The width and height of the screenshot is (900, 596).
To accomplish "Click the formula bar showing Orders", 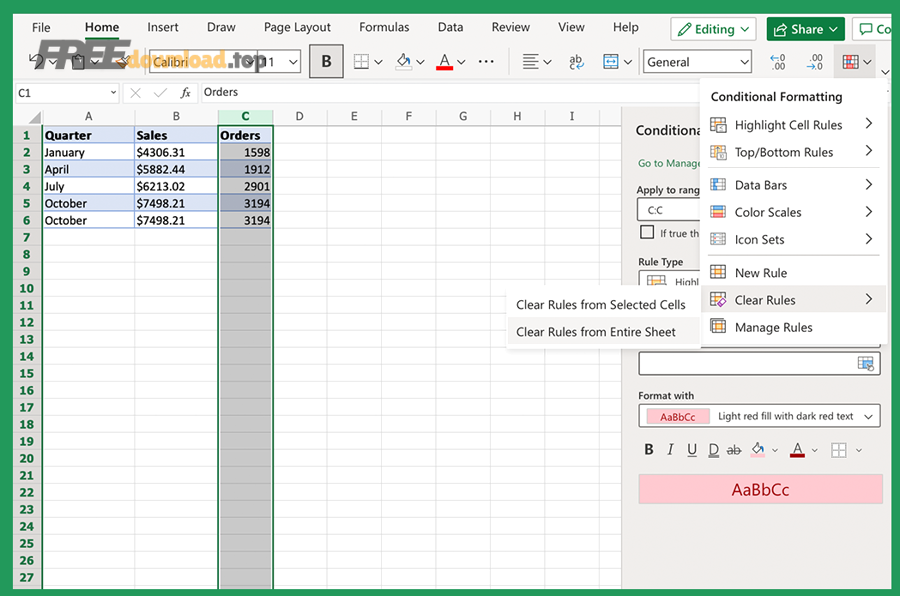I will (448, 92).
